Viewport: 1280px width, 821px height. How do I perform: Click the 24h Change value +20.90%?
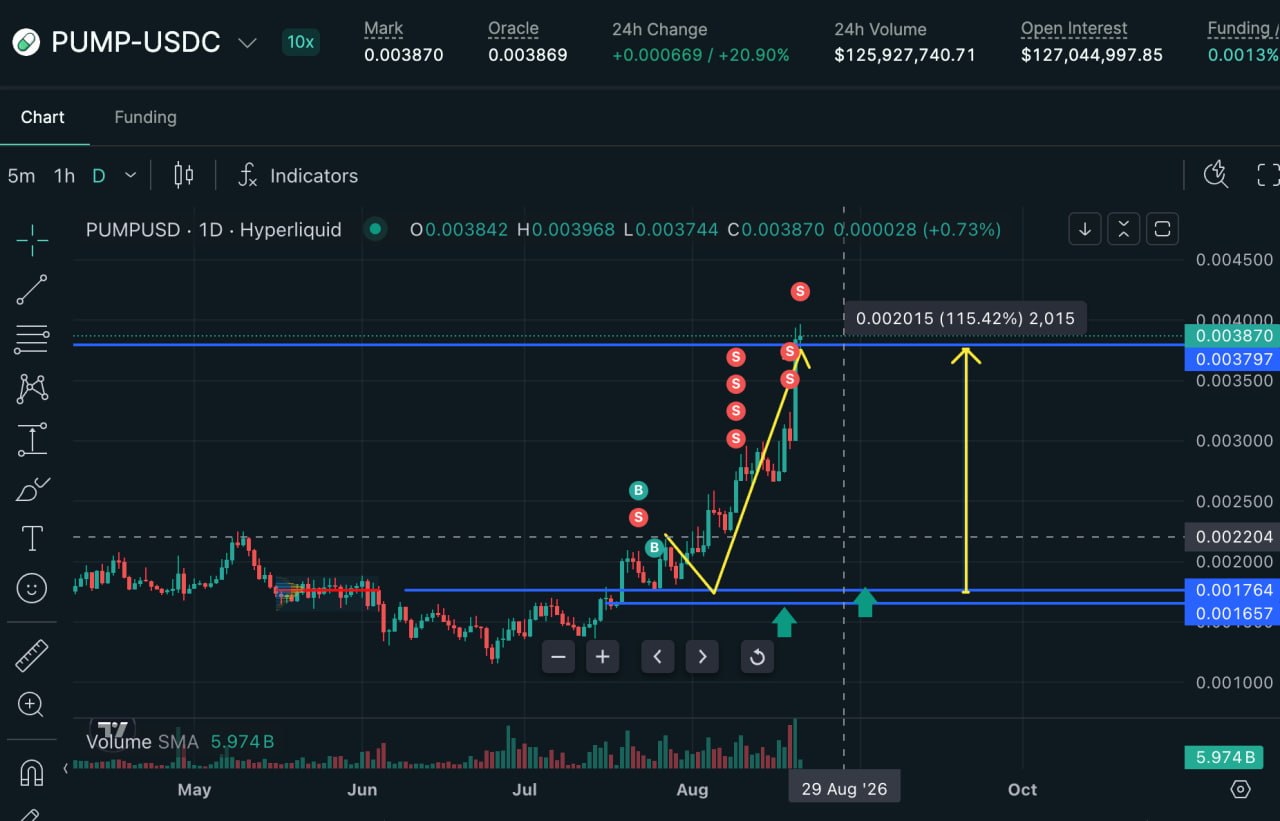pos(752,55)
